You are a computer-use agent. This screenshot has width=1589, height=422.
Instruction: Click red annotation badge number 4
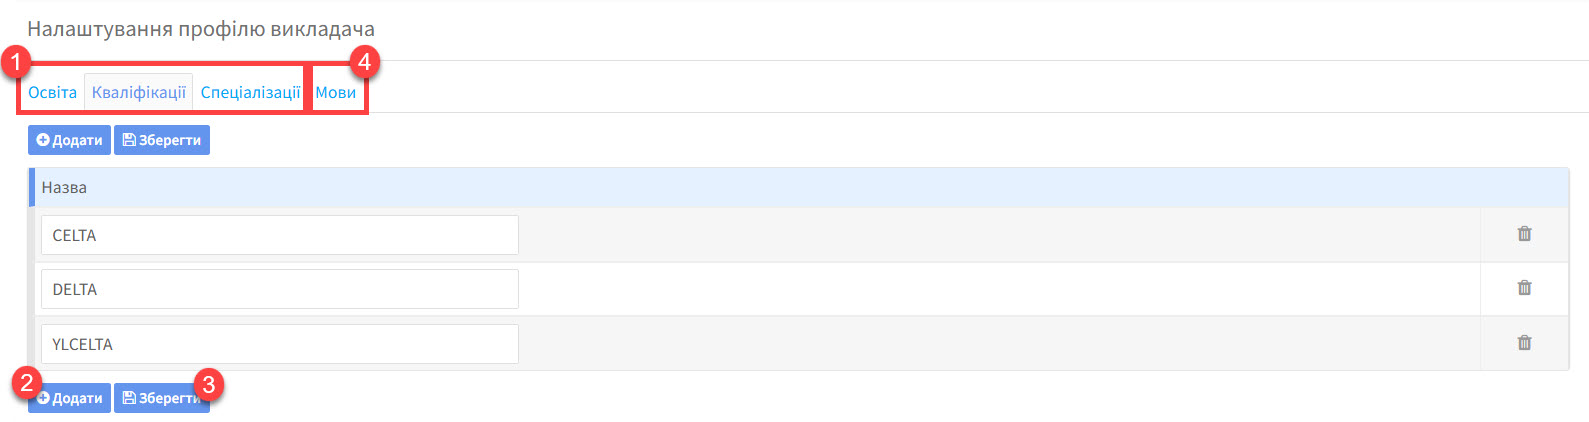[x=364, y=62]
